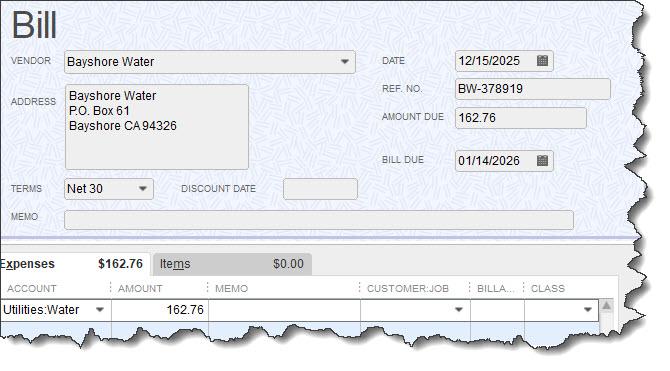The image size is (670, 371).
Task: Open the Date calendar picker icon
Action: [x=542, y=61]
